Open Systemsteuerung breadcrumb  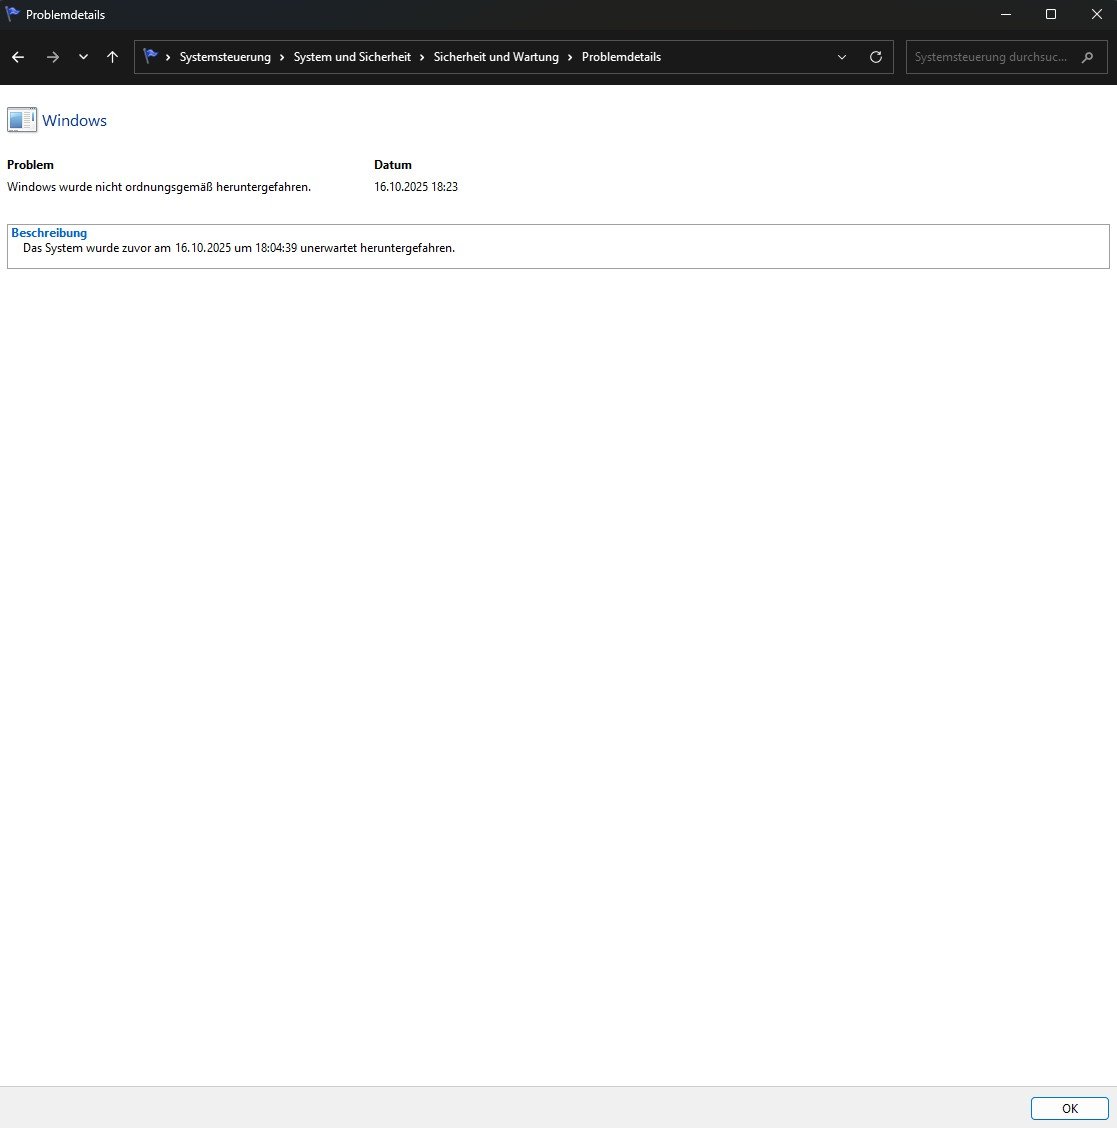coord(225,57)
